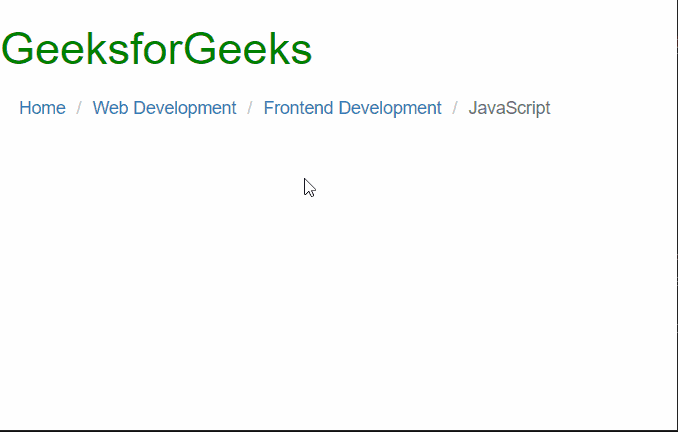Return to the Web Development level
The image size is (678, 432).
pos(164,108)
